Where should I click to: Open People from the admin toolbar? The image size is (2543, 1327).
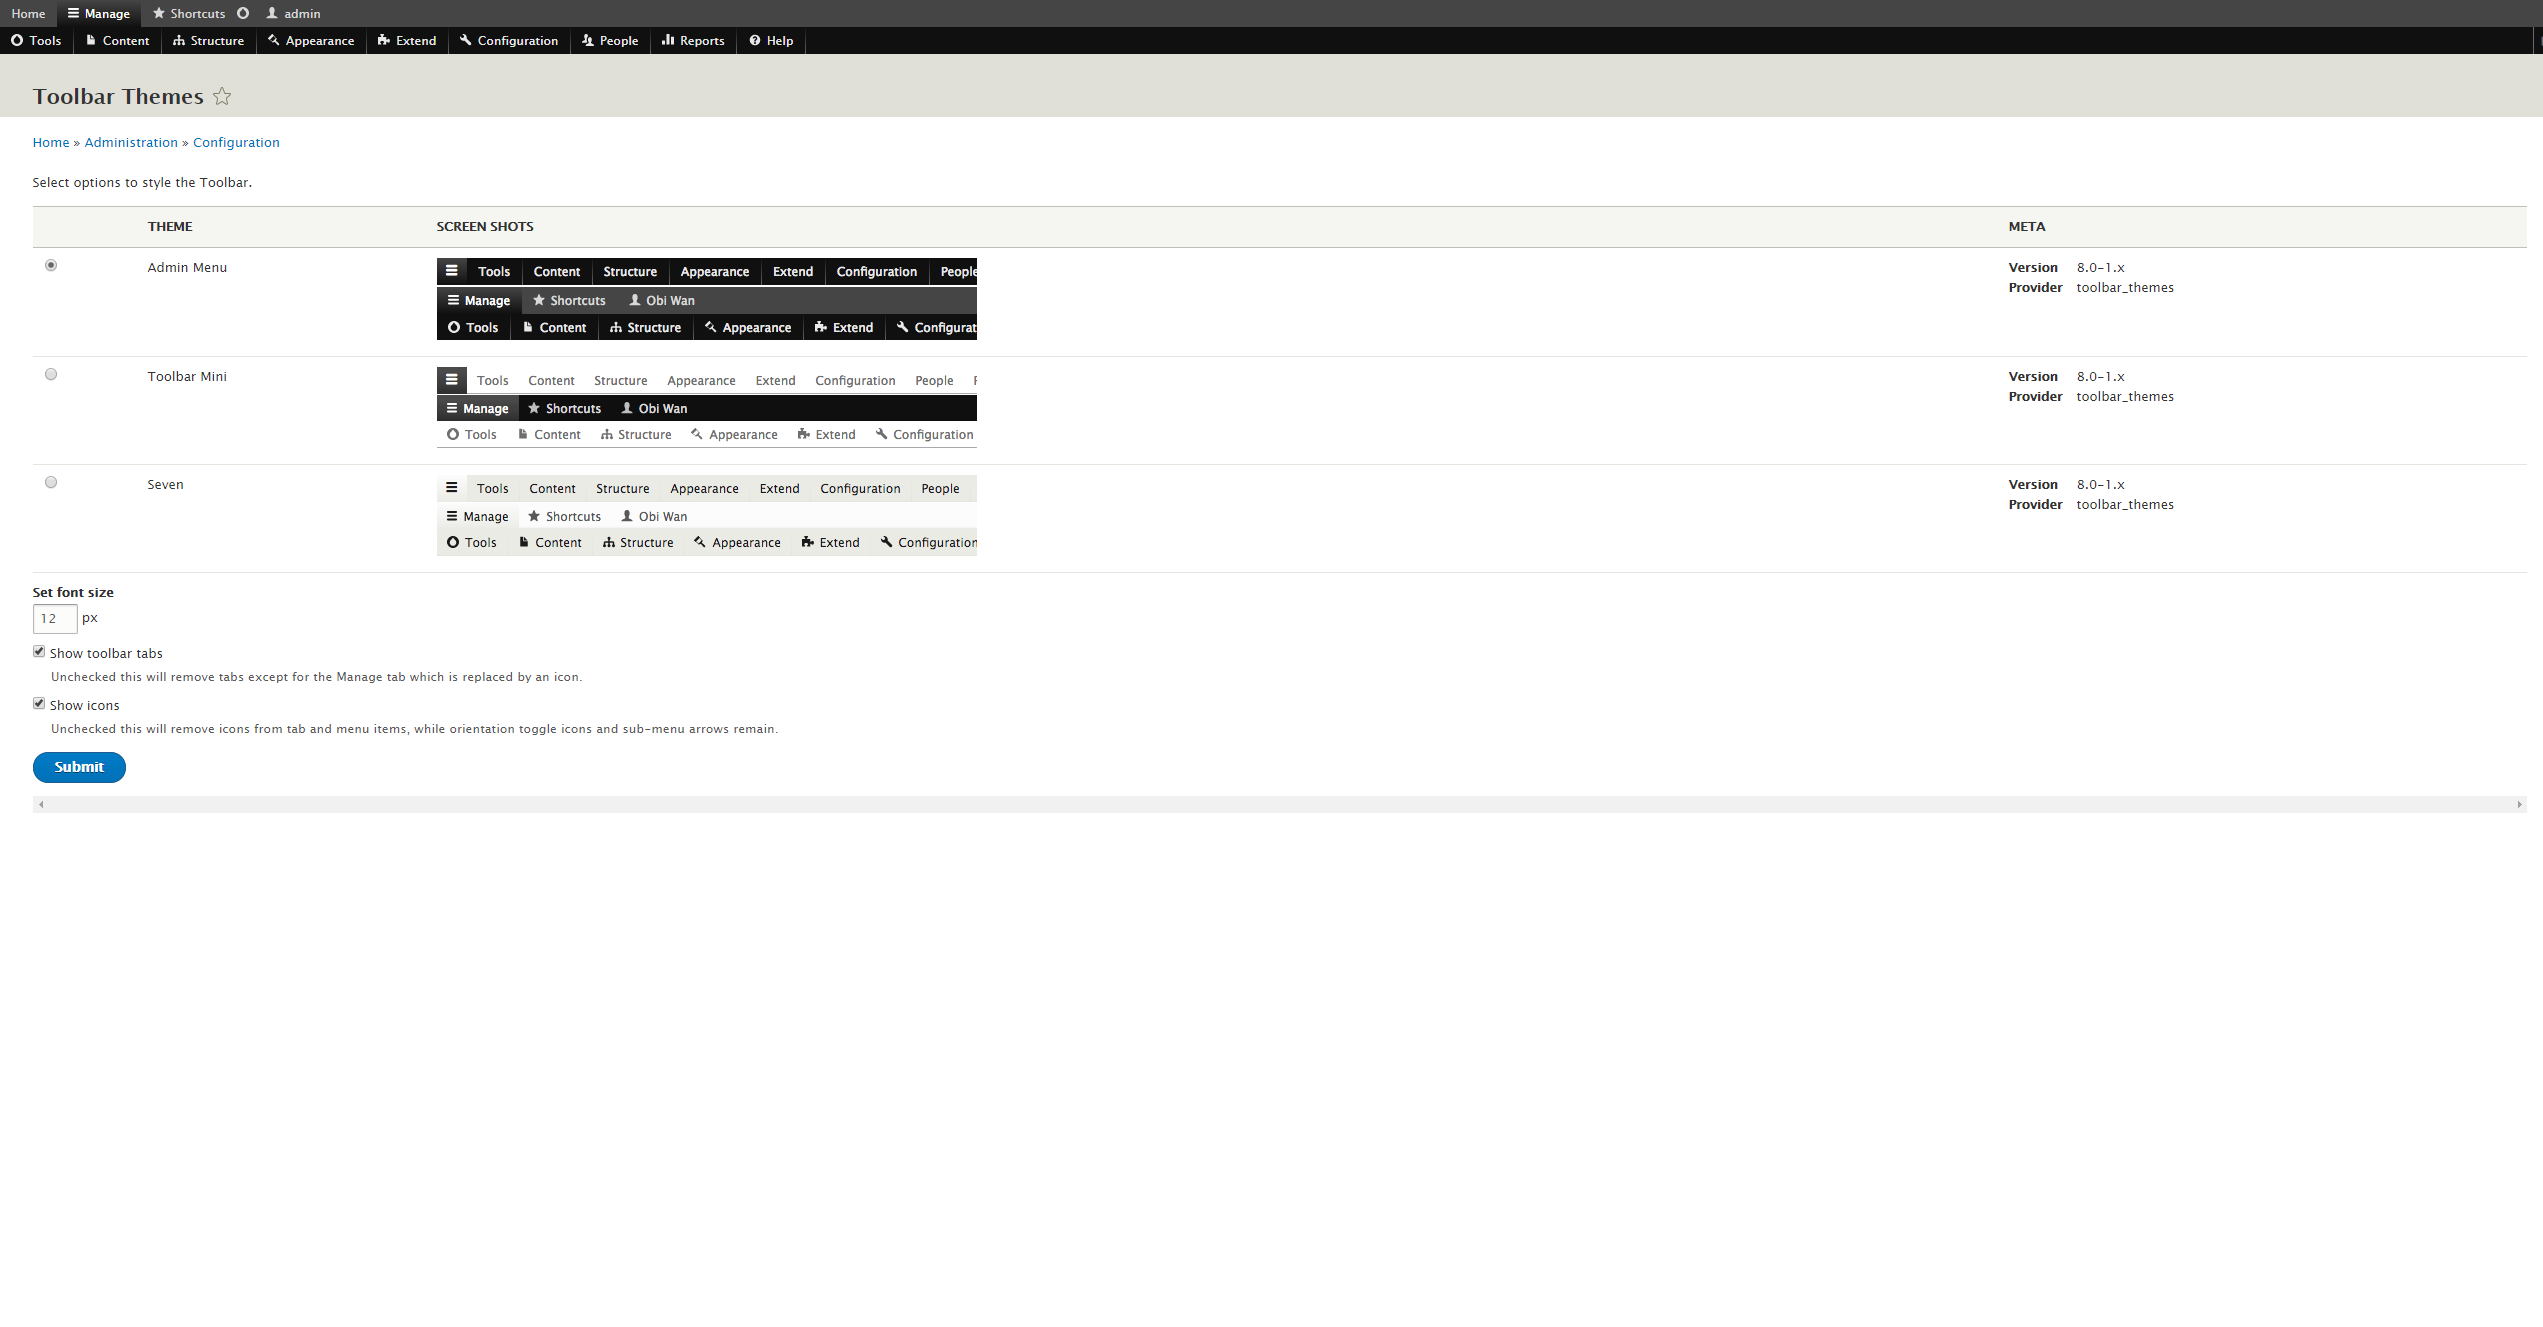[x=610, y=41]
